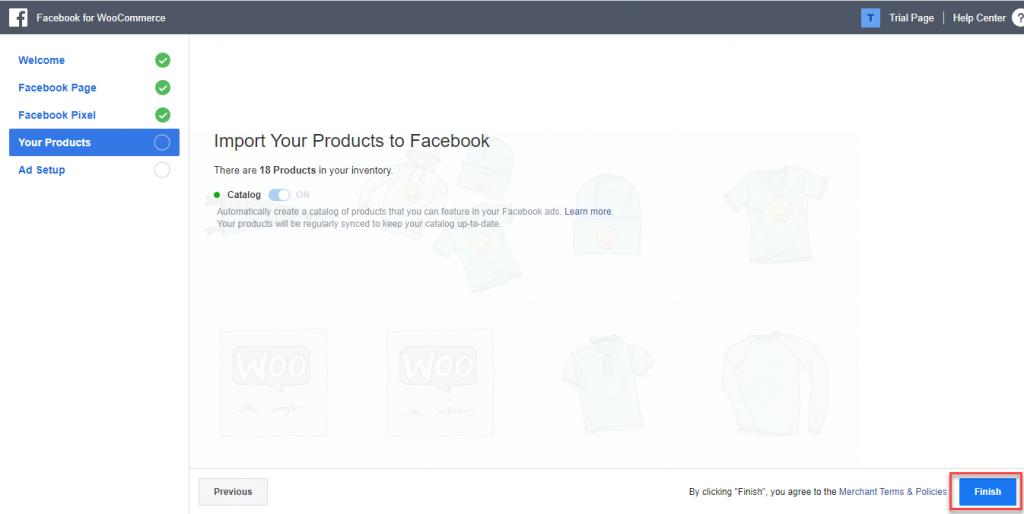Go to the Facebook Page step
Viewport: 1024px width, 514px height.
57,88
